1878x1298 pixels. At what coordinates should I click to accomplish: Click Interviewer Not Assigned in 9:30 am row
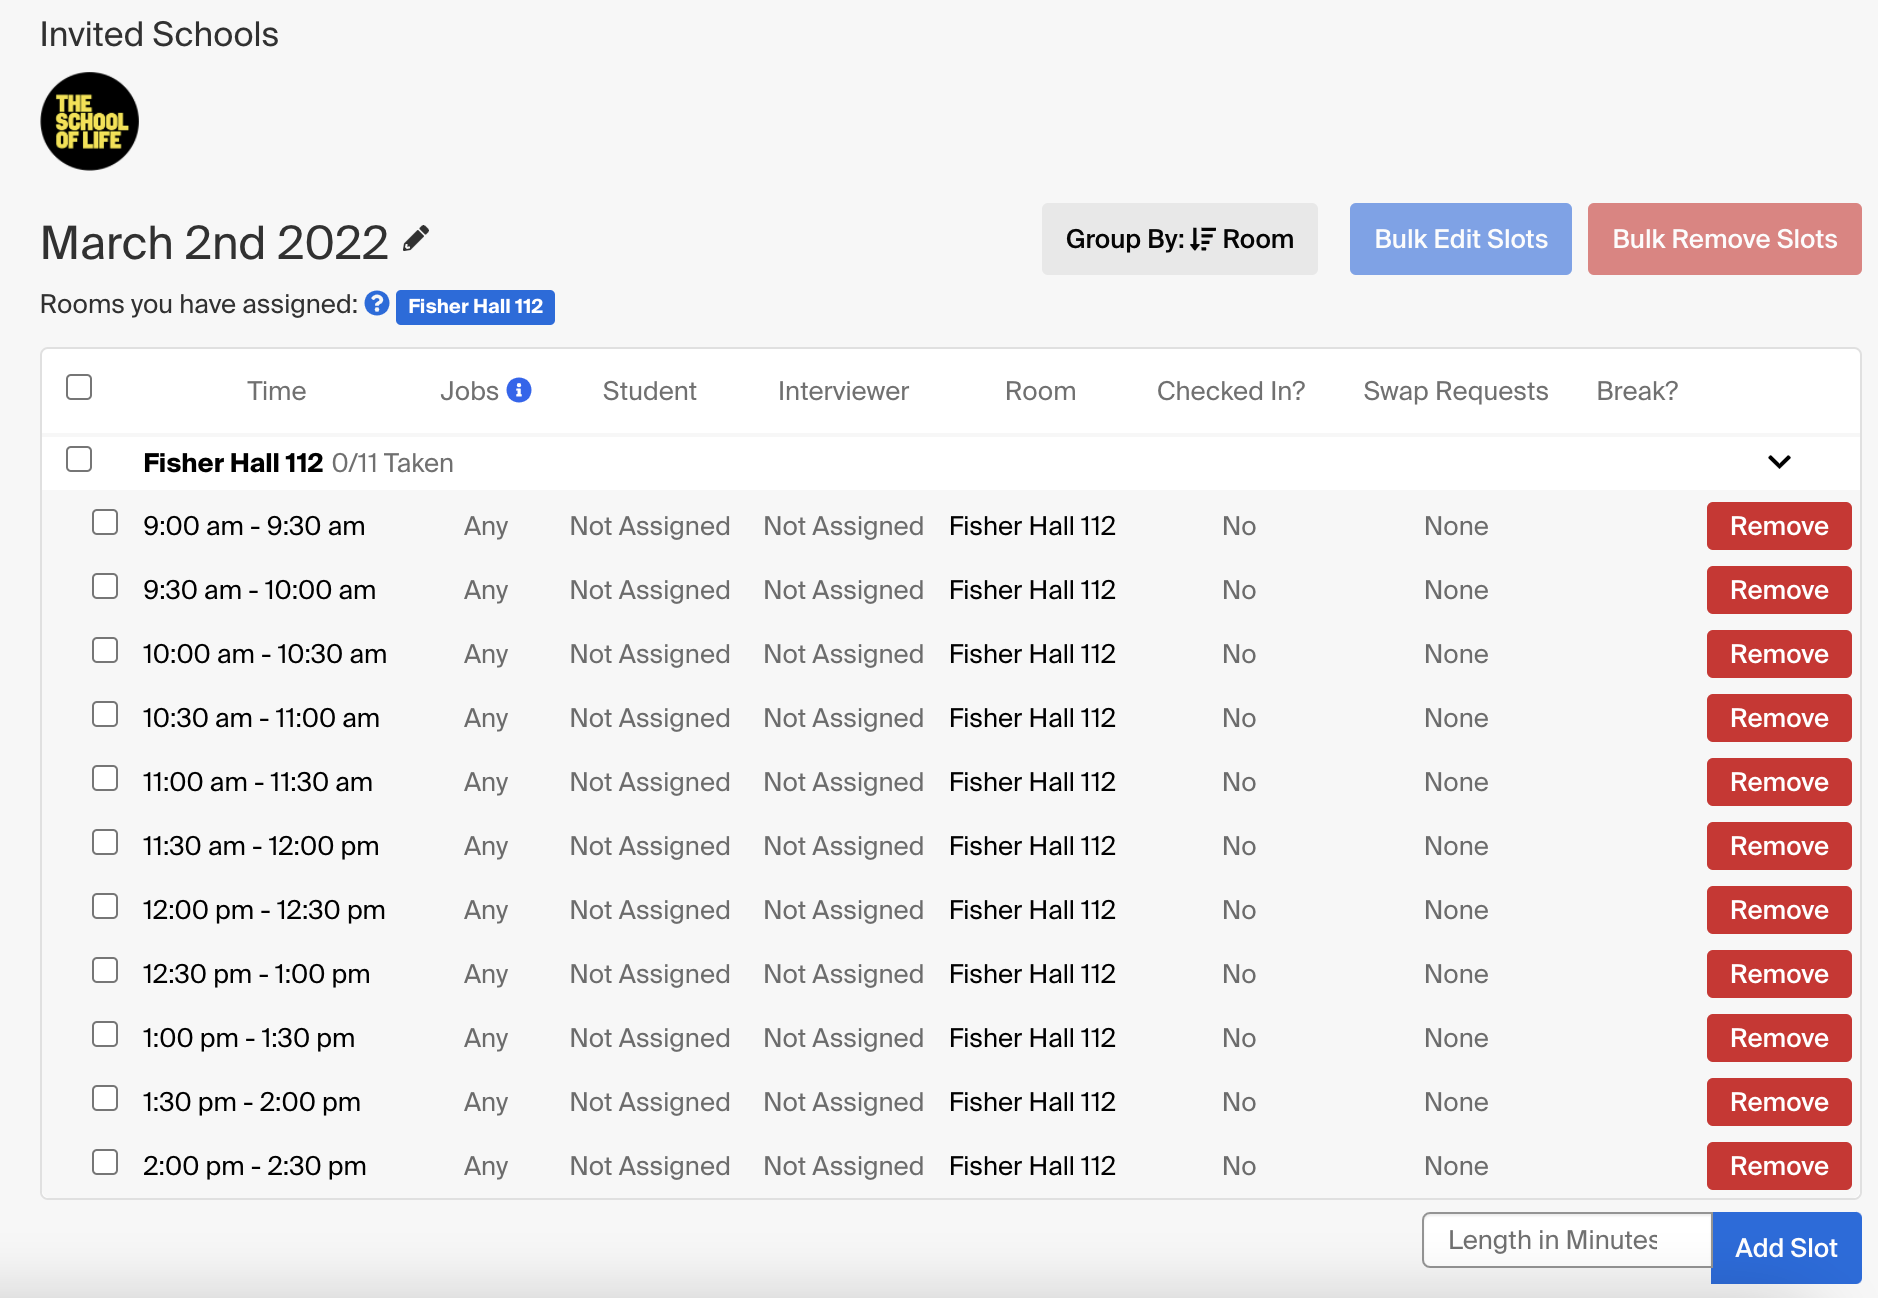coord(843,590)
